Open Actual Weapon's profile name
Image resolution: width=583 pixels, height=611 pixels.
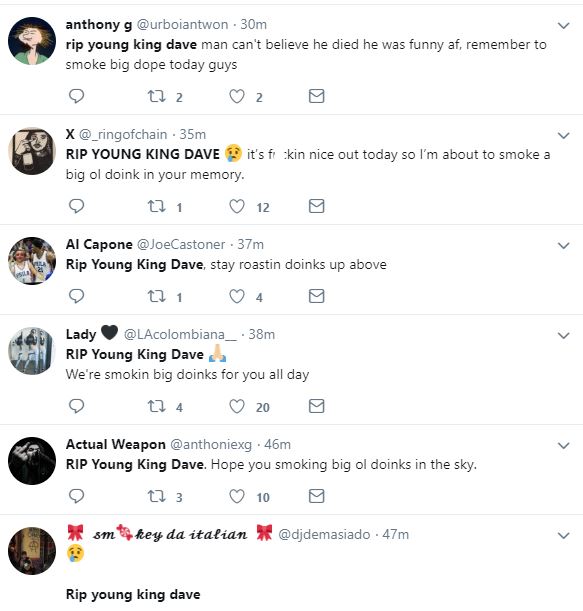click(115, 444)
